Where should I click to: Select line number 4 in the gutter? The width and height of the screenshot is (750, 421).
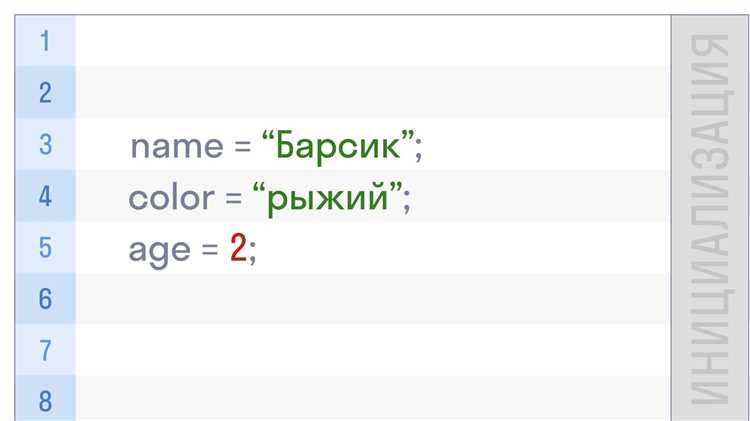click(45, 196)
